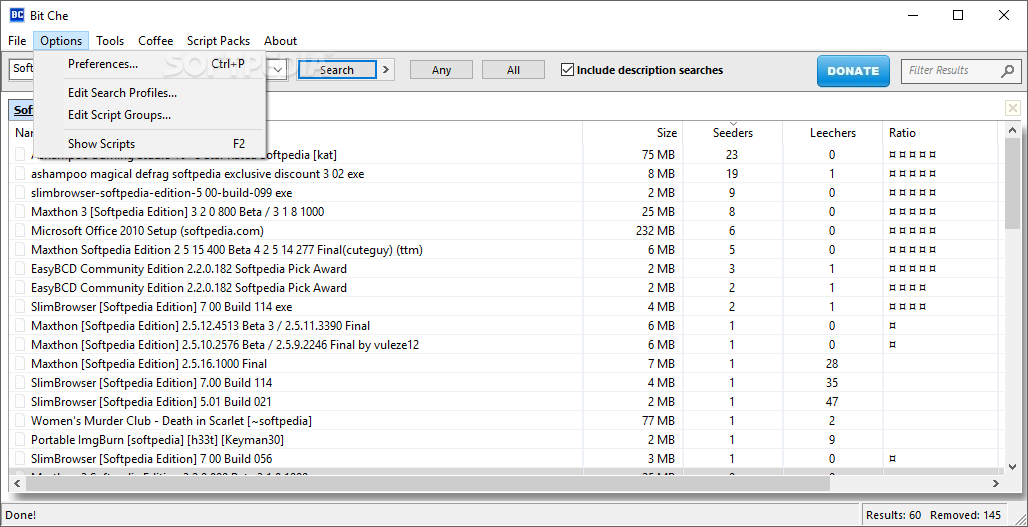Select row Microsoft Office 2010 Setup (softpedia.com)
The height and width of the screenshot is (527, 1028).
507,231
